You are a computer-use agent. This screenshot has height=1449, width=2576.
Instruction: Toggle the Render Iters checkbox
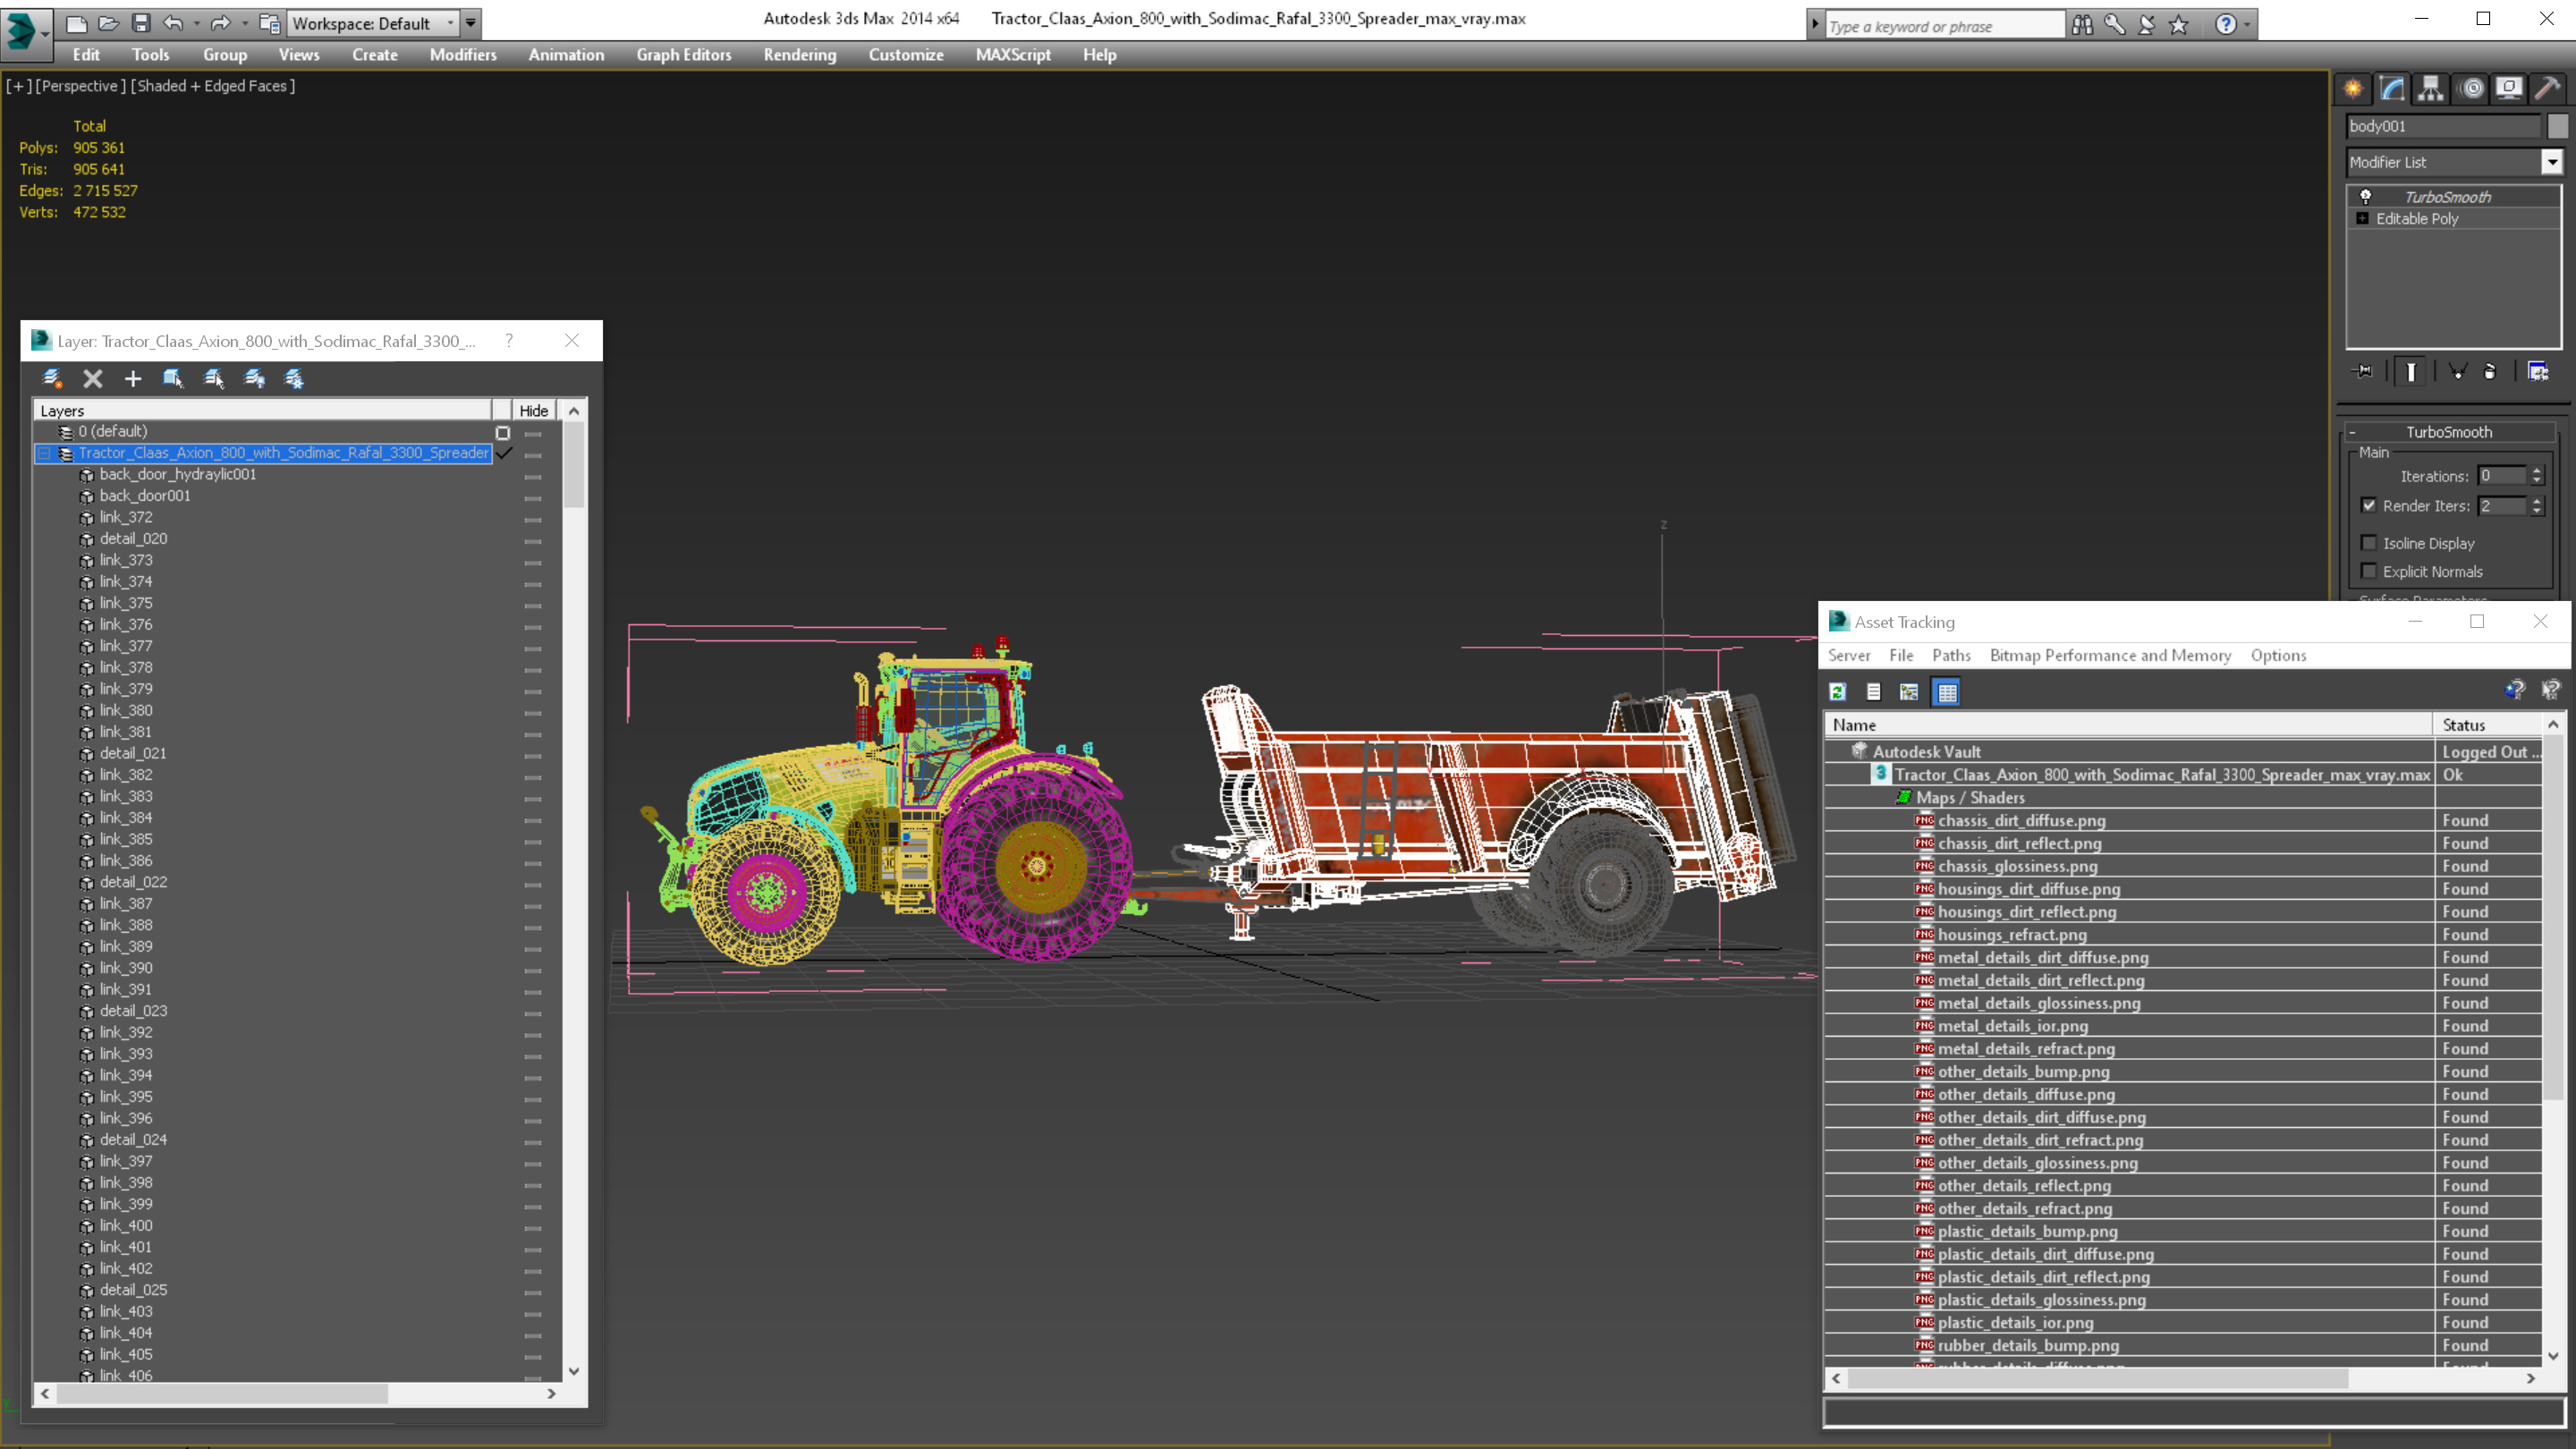(x=2369, y=505)
